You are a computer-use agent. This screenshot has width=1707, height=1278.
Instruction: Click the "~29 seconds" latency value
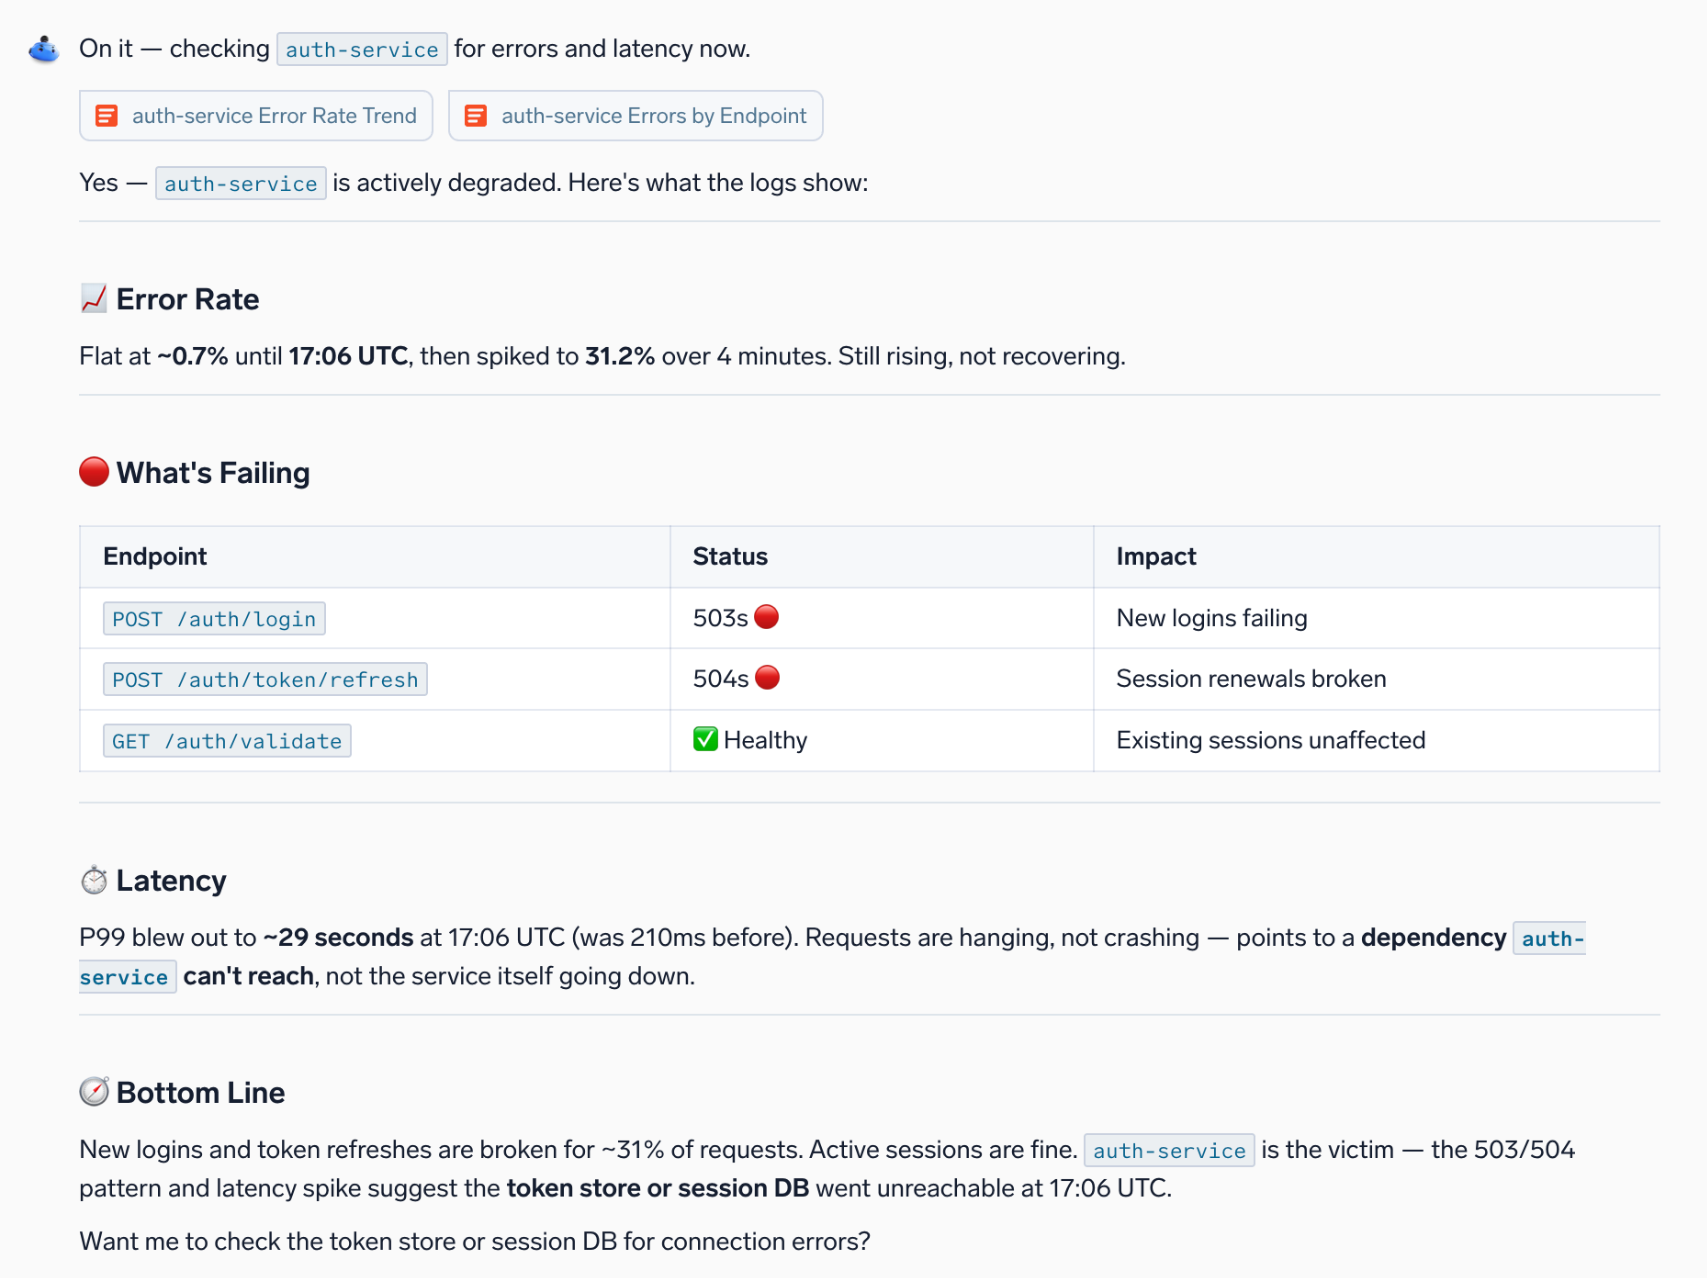(x=338, y=937)
